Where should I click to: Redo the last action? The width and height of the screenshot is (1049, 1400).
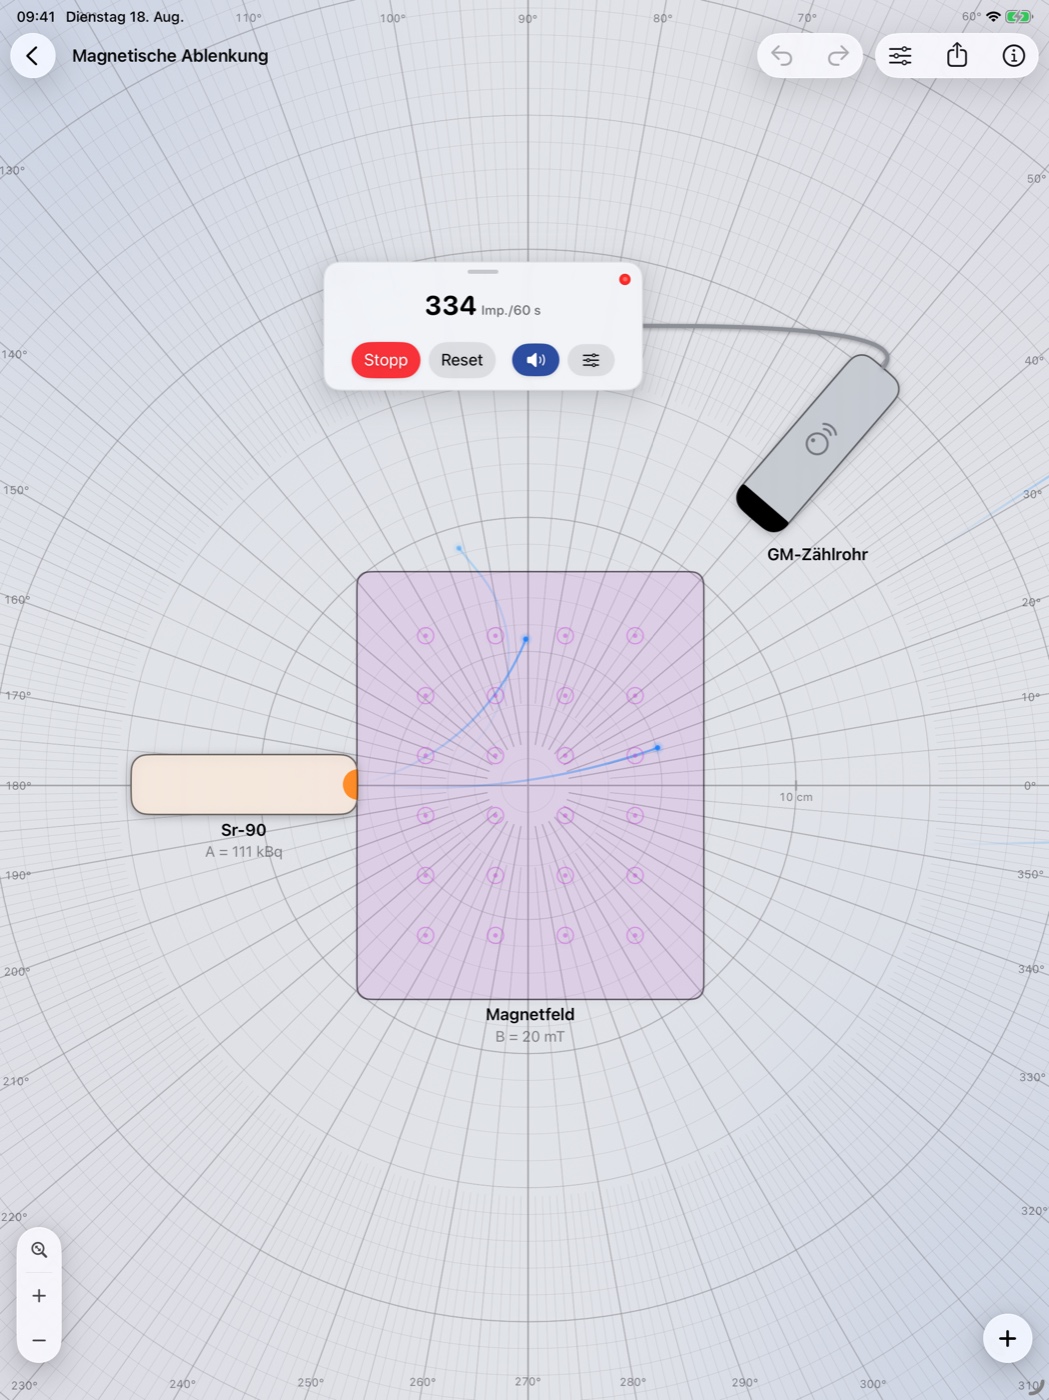(x=838, y=56)
